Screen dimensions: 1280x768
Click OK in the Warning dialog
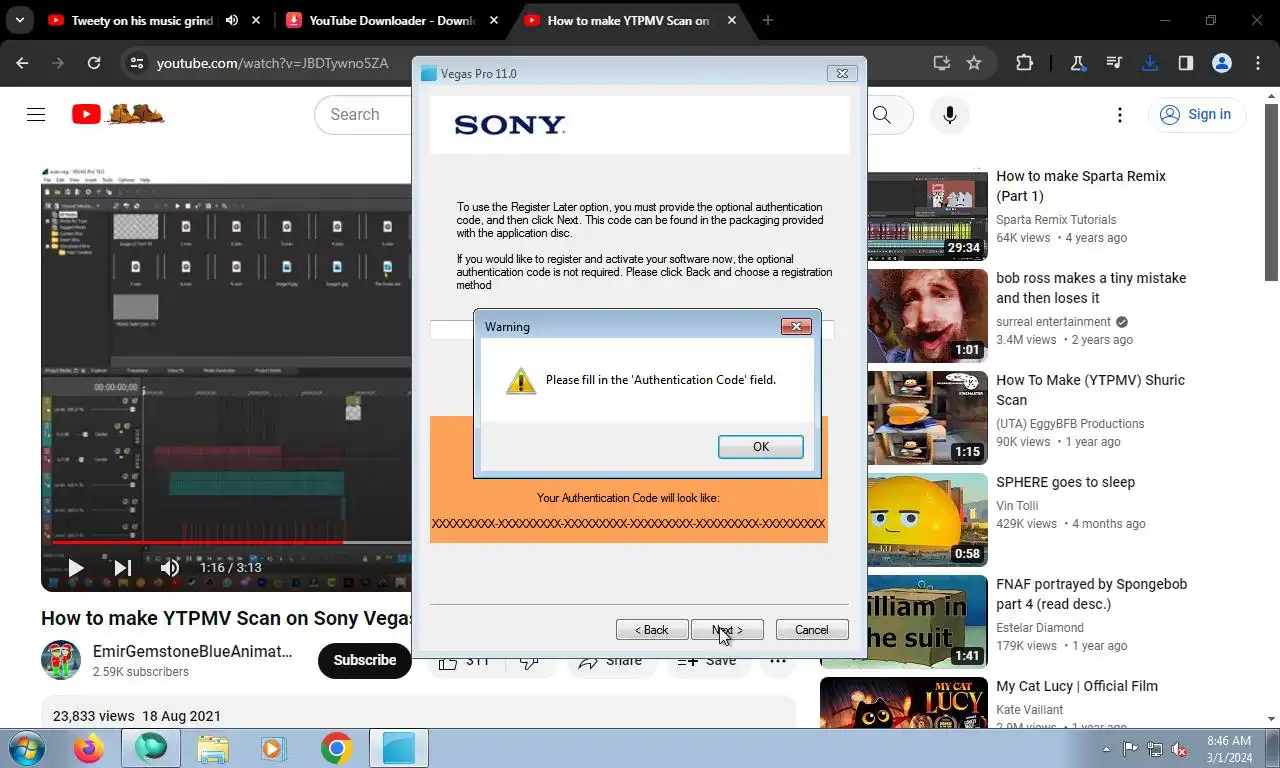[760, 447]
